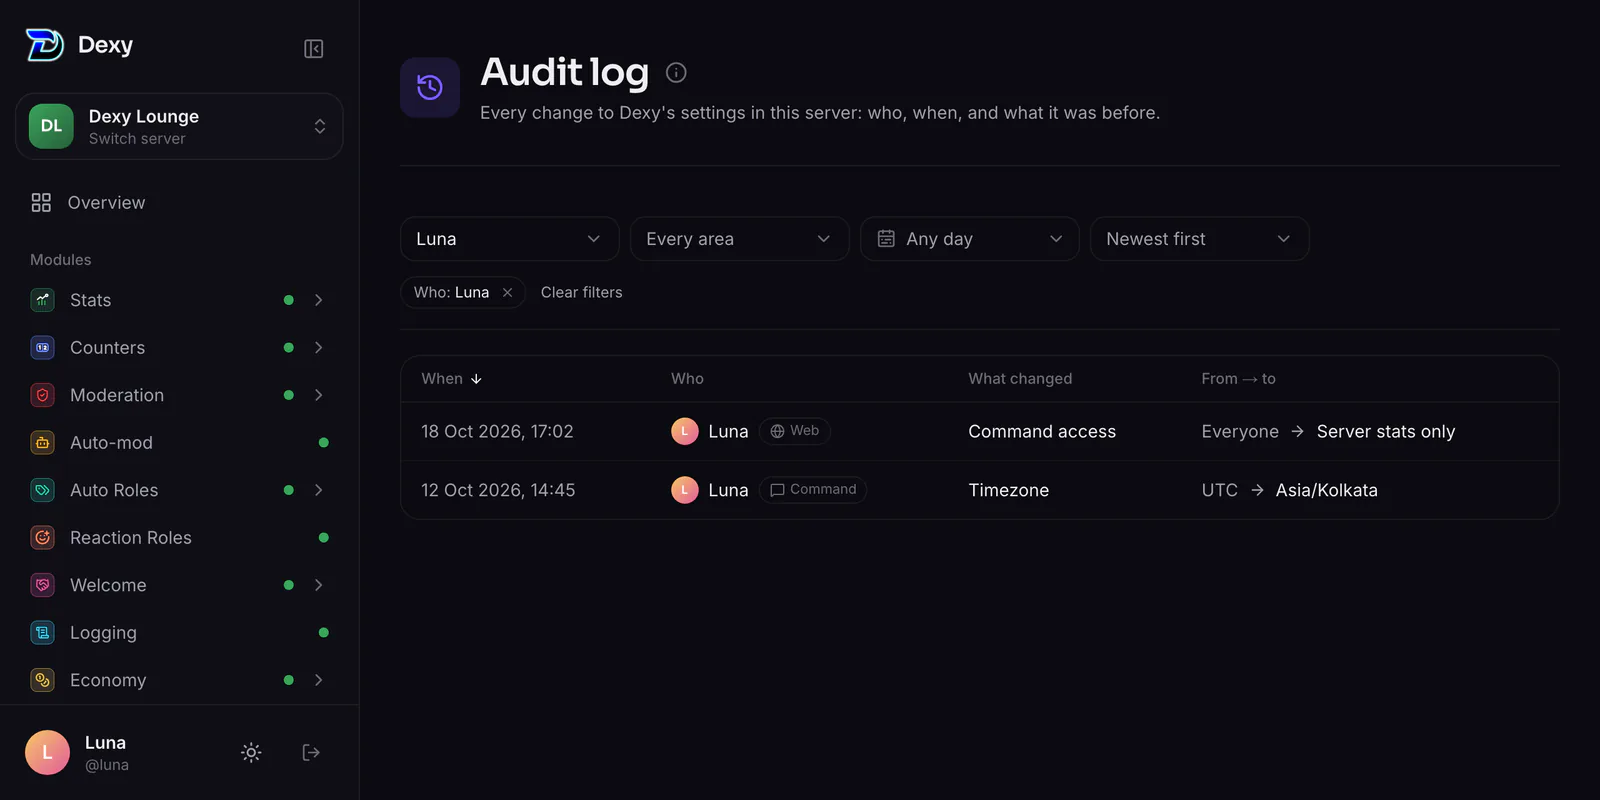Click the Asia/Kolkata value
The height and width of the screenshot is (800, 1600).
(x=1327, y=490)
